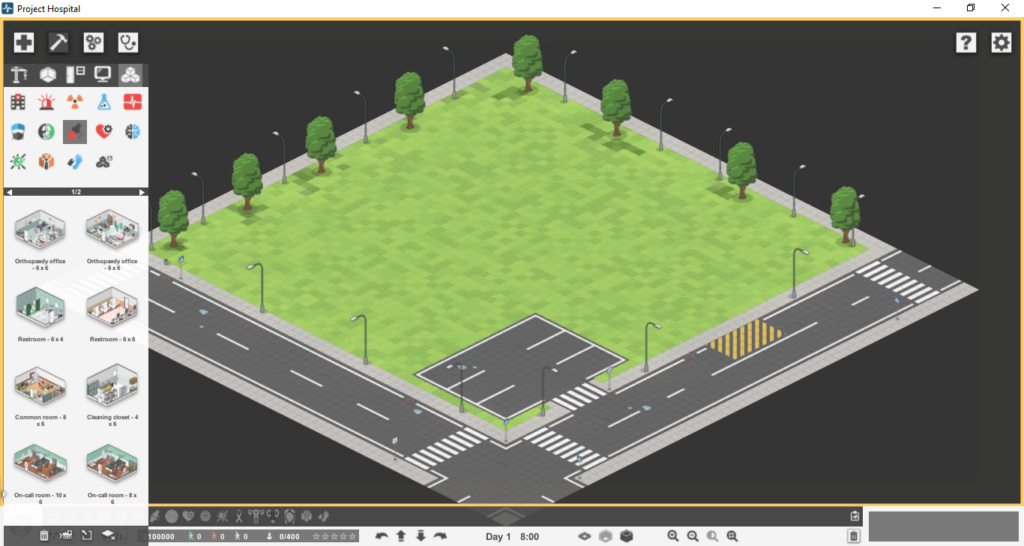
Task: Click the Day 1 8:00 clock
Action: [x=512, y=536]
